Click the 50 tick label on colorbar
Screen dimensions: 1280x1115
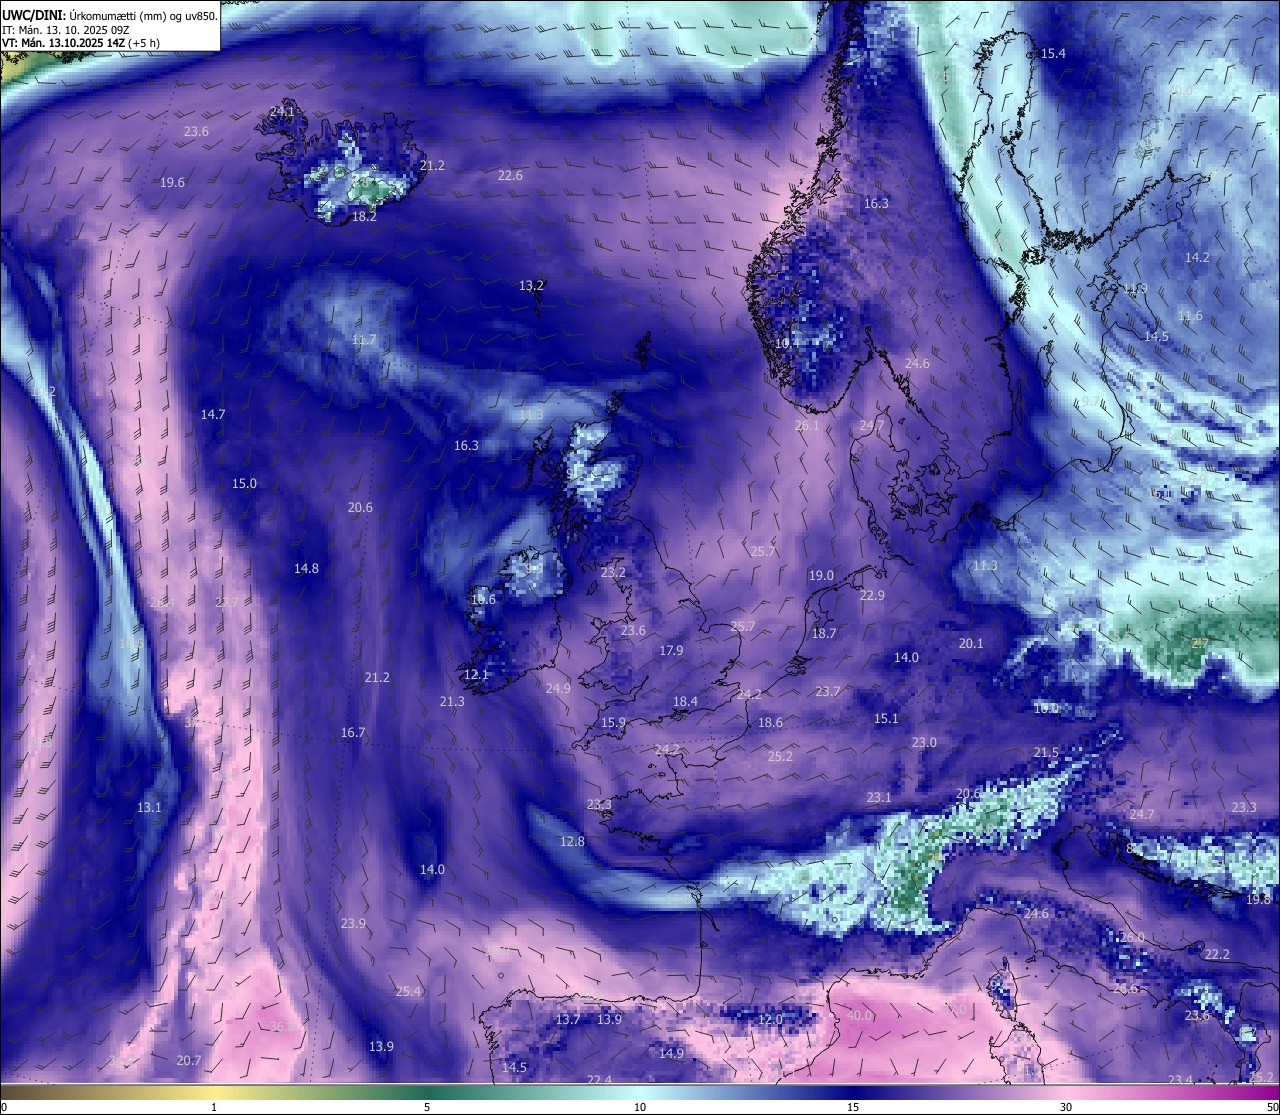click(1271, 1107)
